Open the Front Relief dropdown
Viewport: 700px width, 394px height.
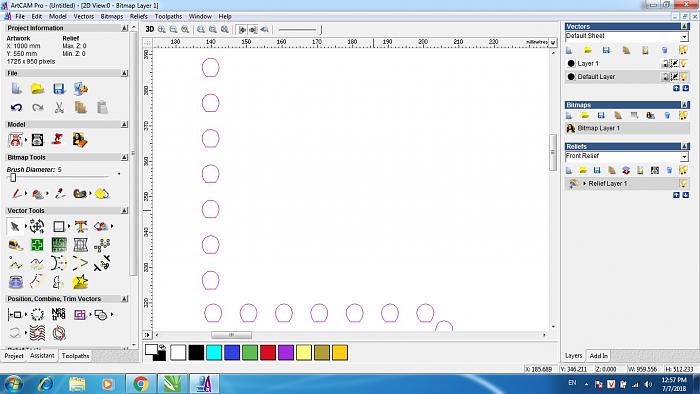pos(627,156)
